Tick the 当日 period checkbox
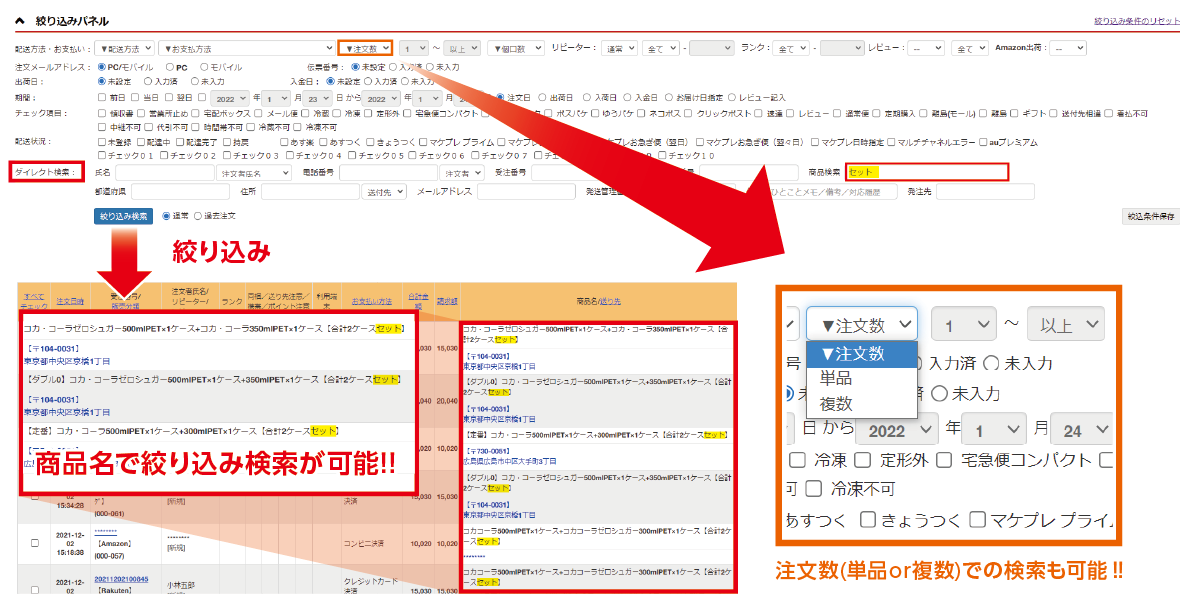Screen dimensions: 1180x594 click(x=135, y=98)
